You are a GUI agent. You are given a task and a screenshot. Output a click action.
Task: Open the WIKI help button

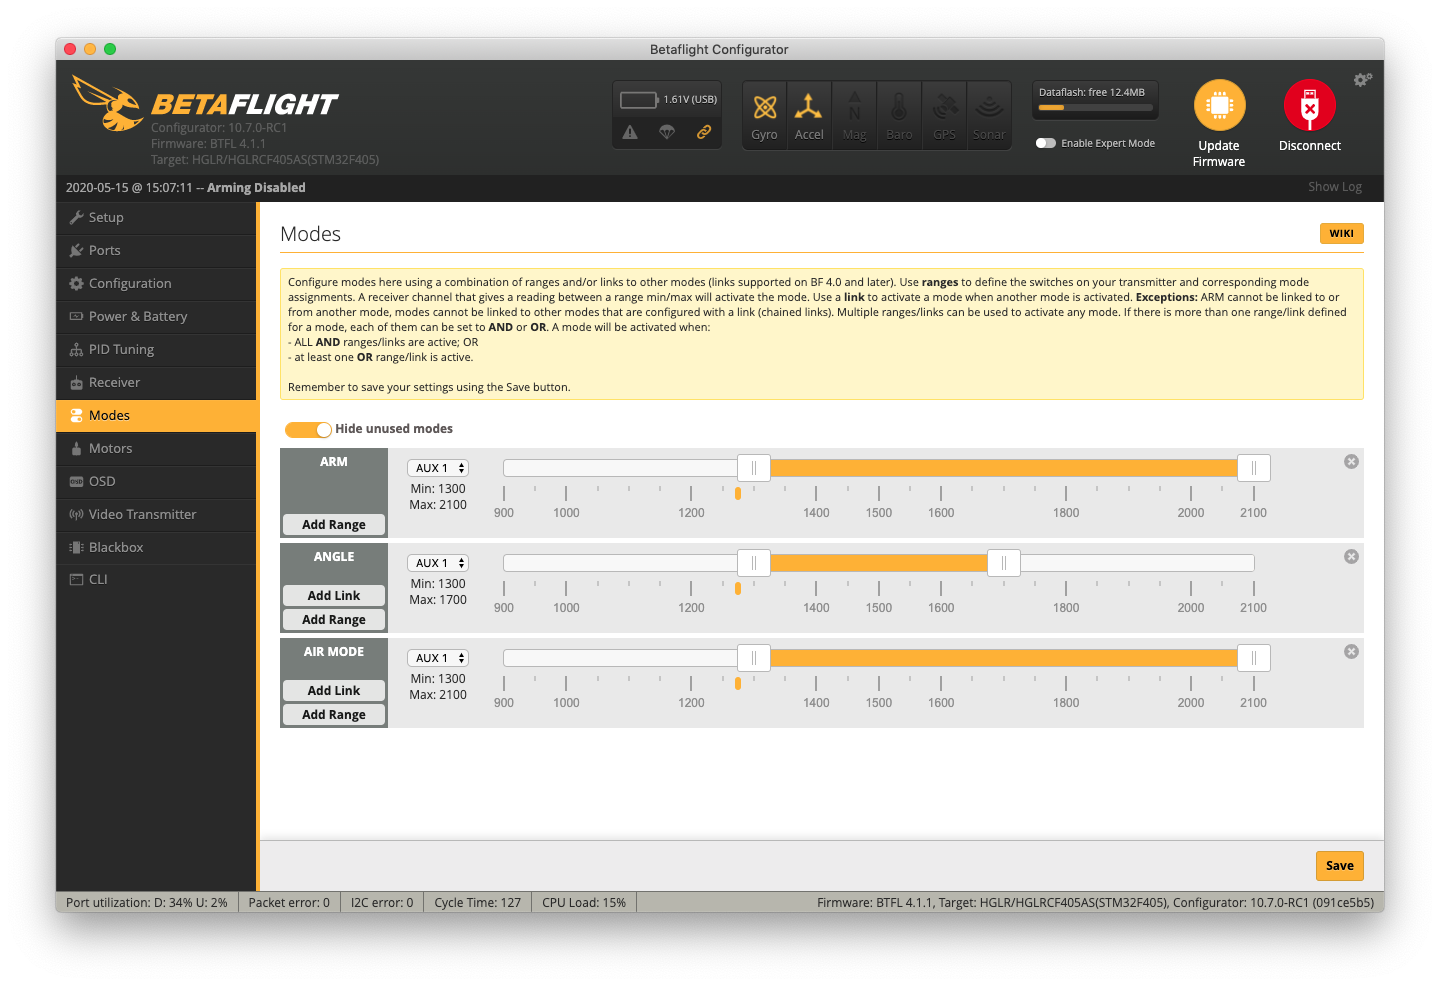[1341, 233]
